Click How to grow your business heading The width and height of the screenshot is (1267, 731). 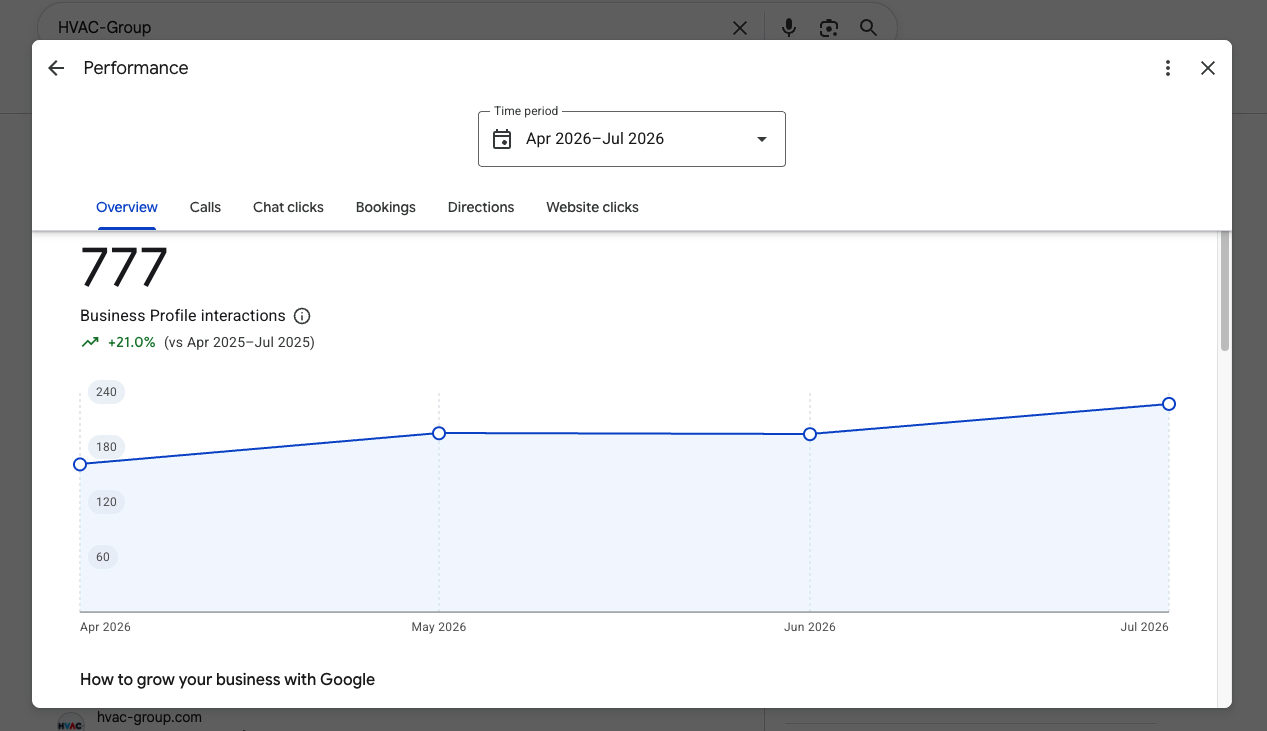tap(227, 680)
